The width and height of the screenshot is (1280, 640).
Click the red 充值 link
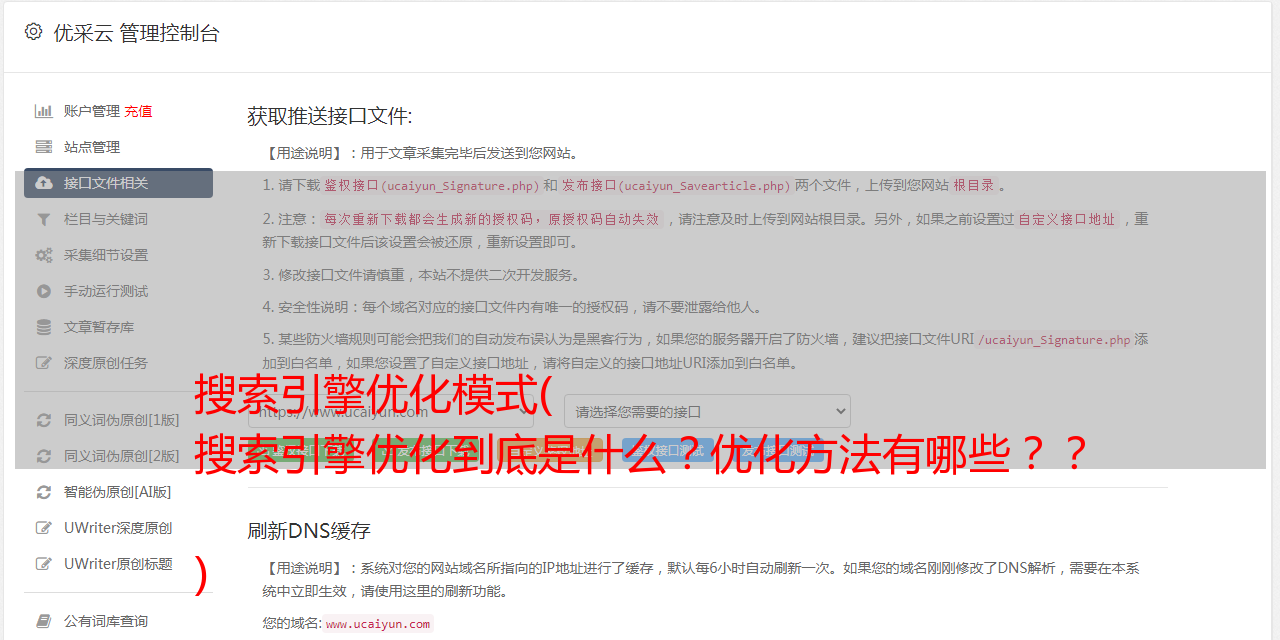point(138,111)
